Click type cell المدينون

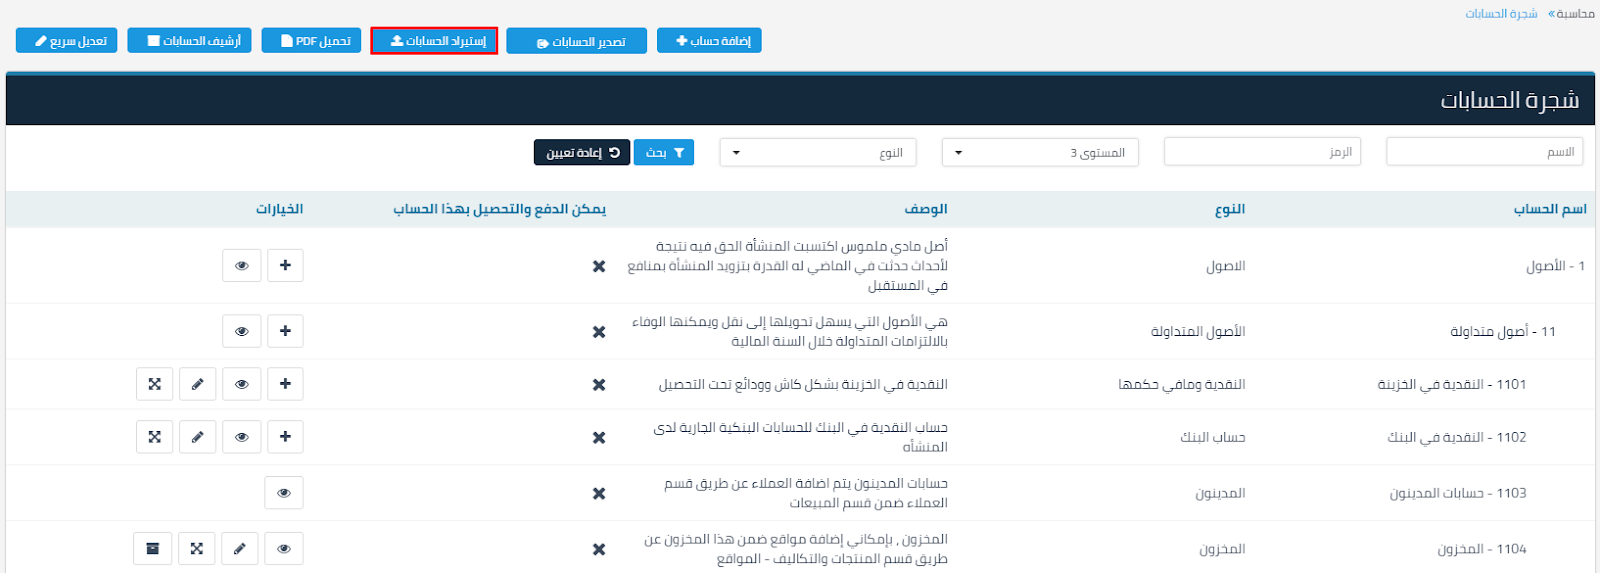[x=1220, y=493]
